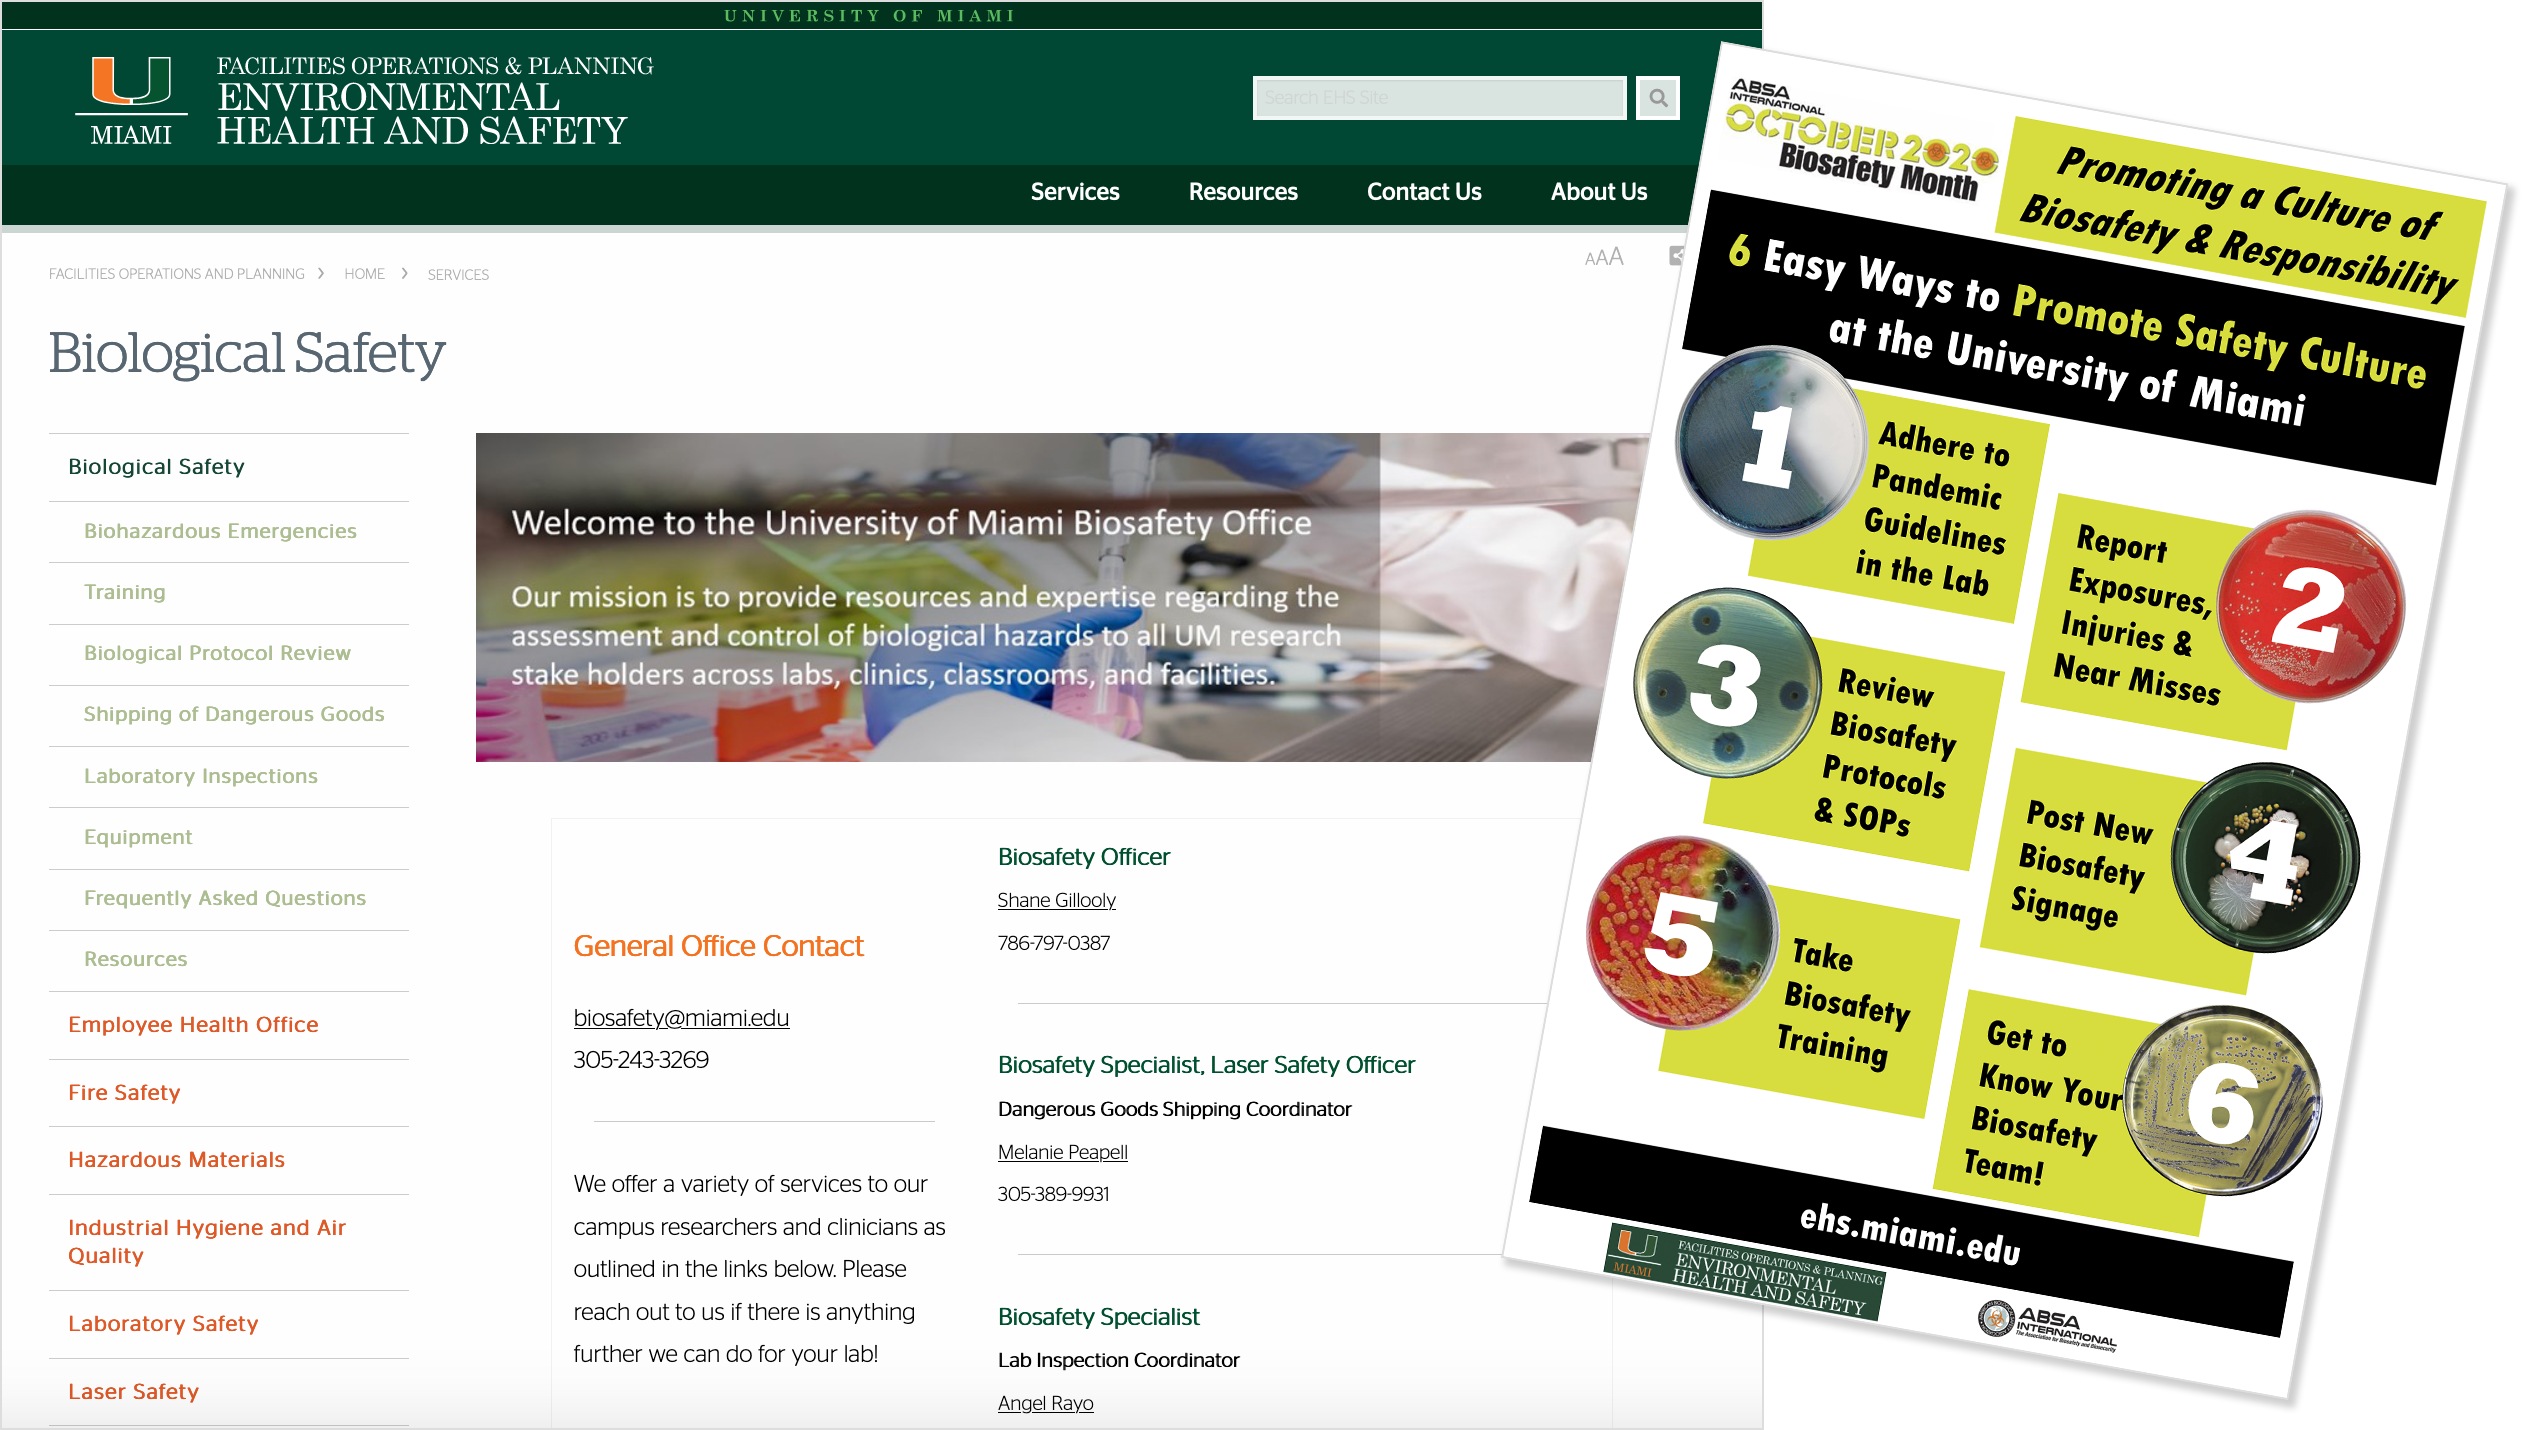Viewport: 2548px width, 1430px height.
Task: Click the Shane Gillooly name link
Action: 1056,900
